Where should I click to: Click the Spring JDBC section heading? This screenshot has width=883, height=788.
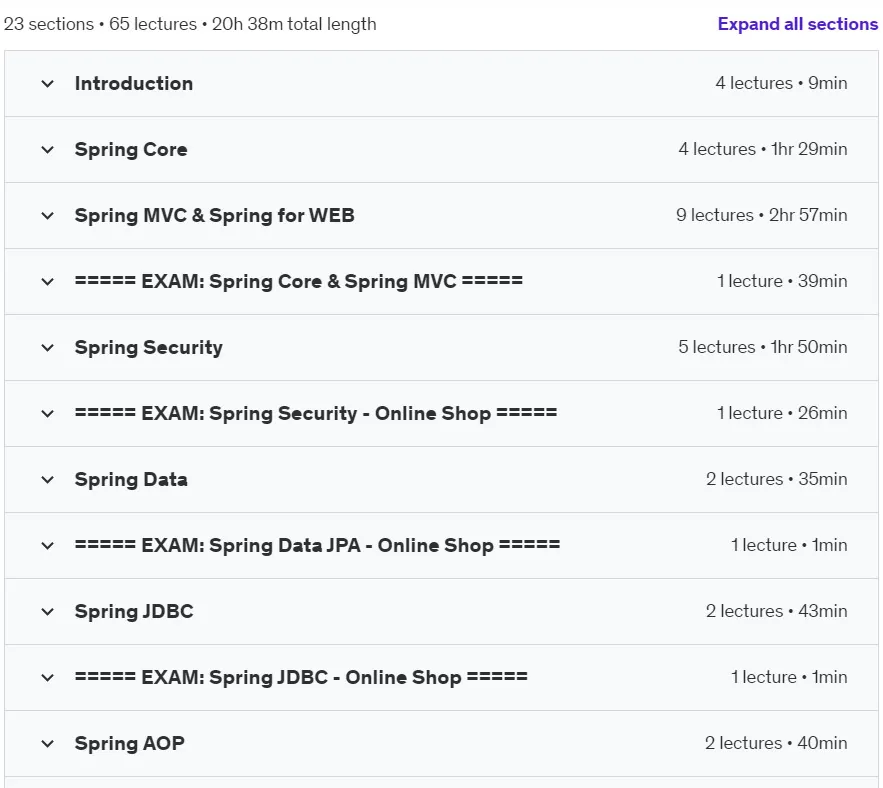[134, 611]
